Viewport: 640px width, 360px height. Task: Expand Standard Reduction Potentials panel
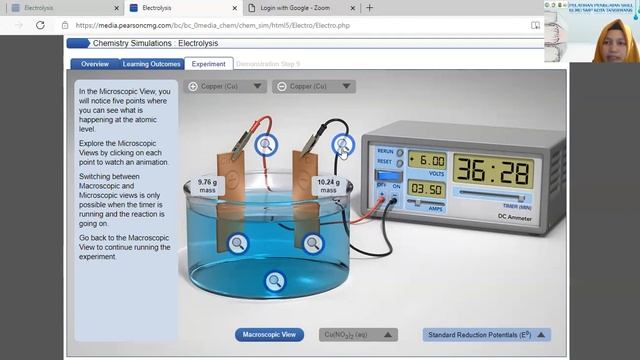coord(487,335)
